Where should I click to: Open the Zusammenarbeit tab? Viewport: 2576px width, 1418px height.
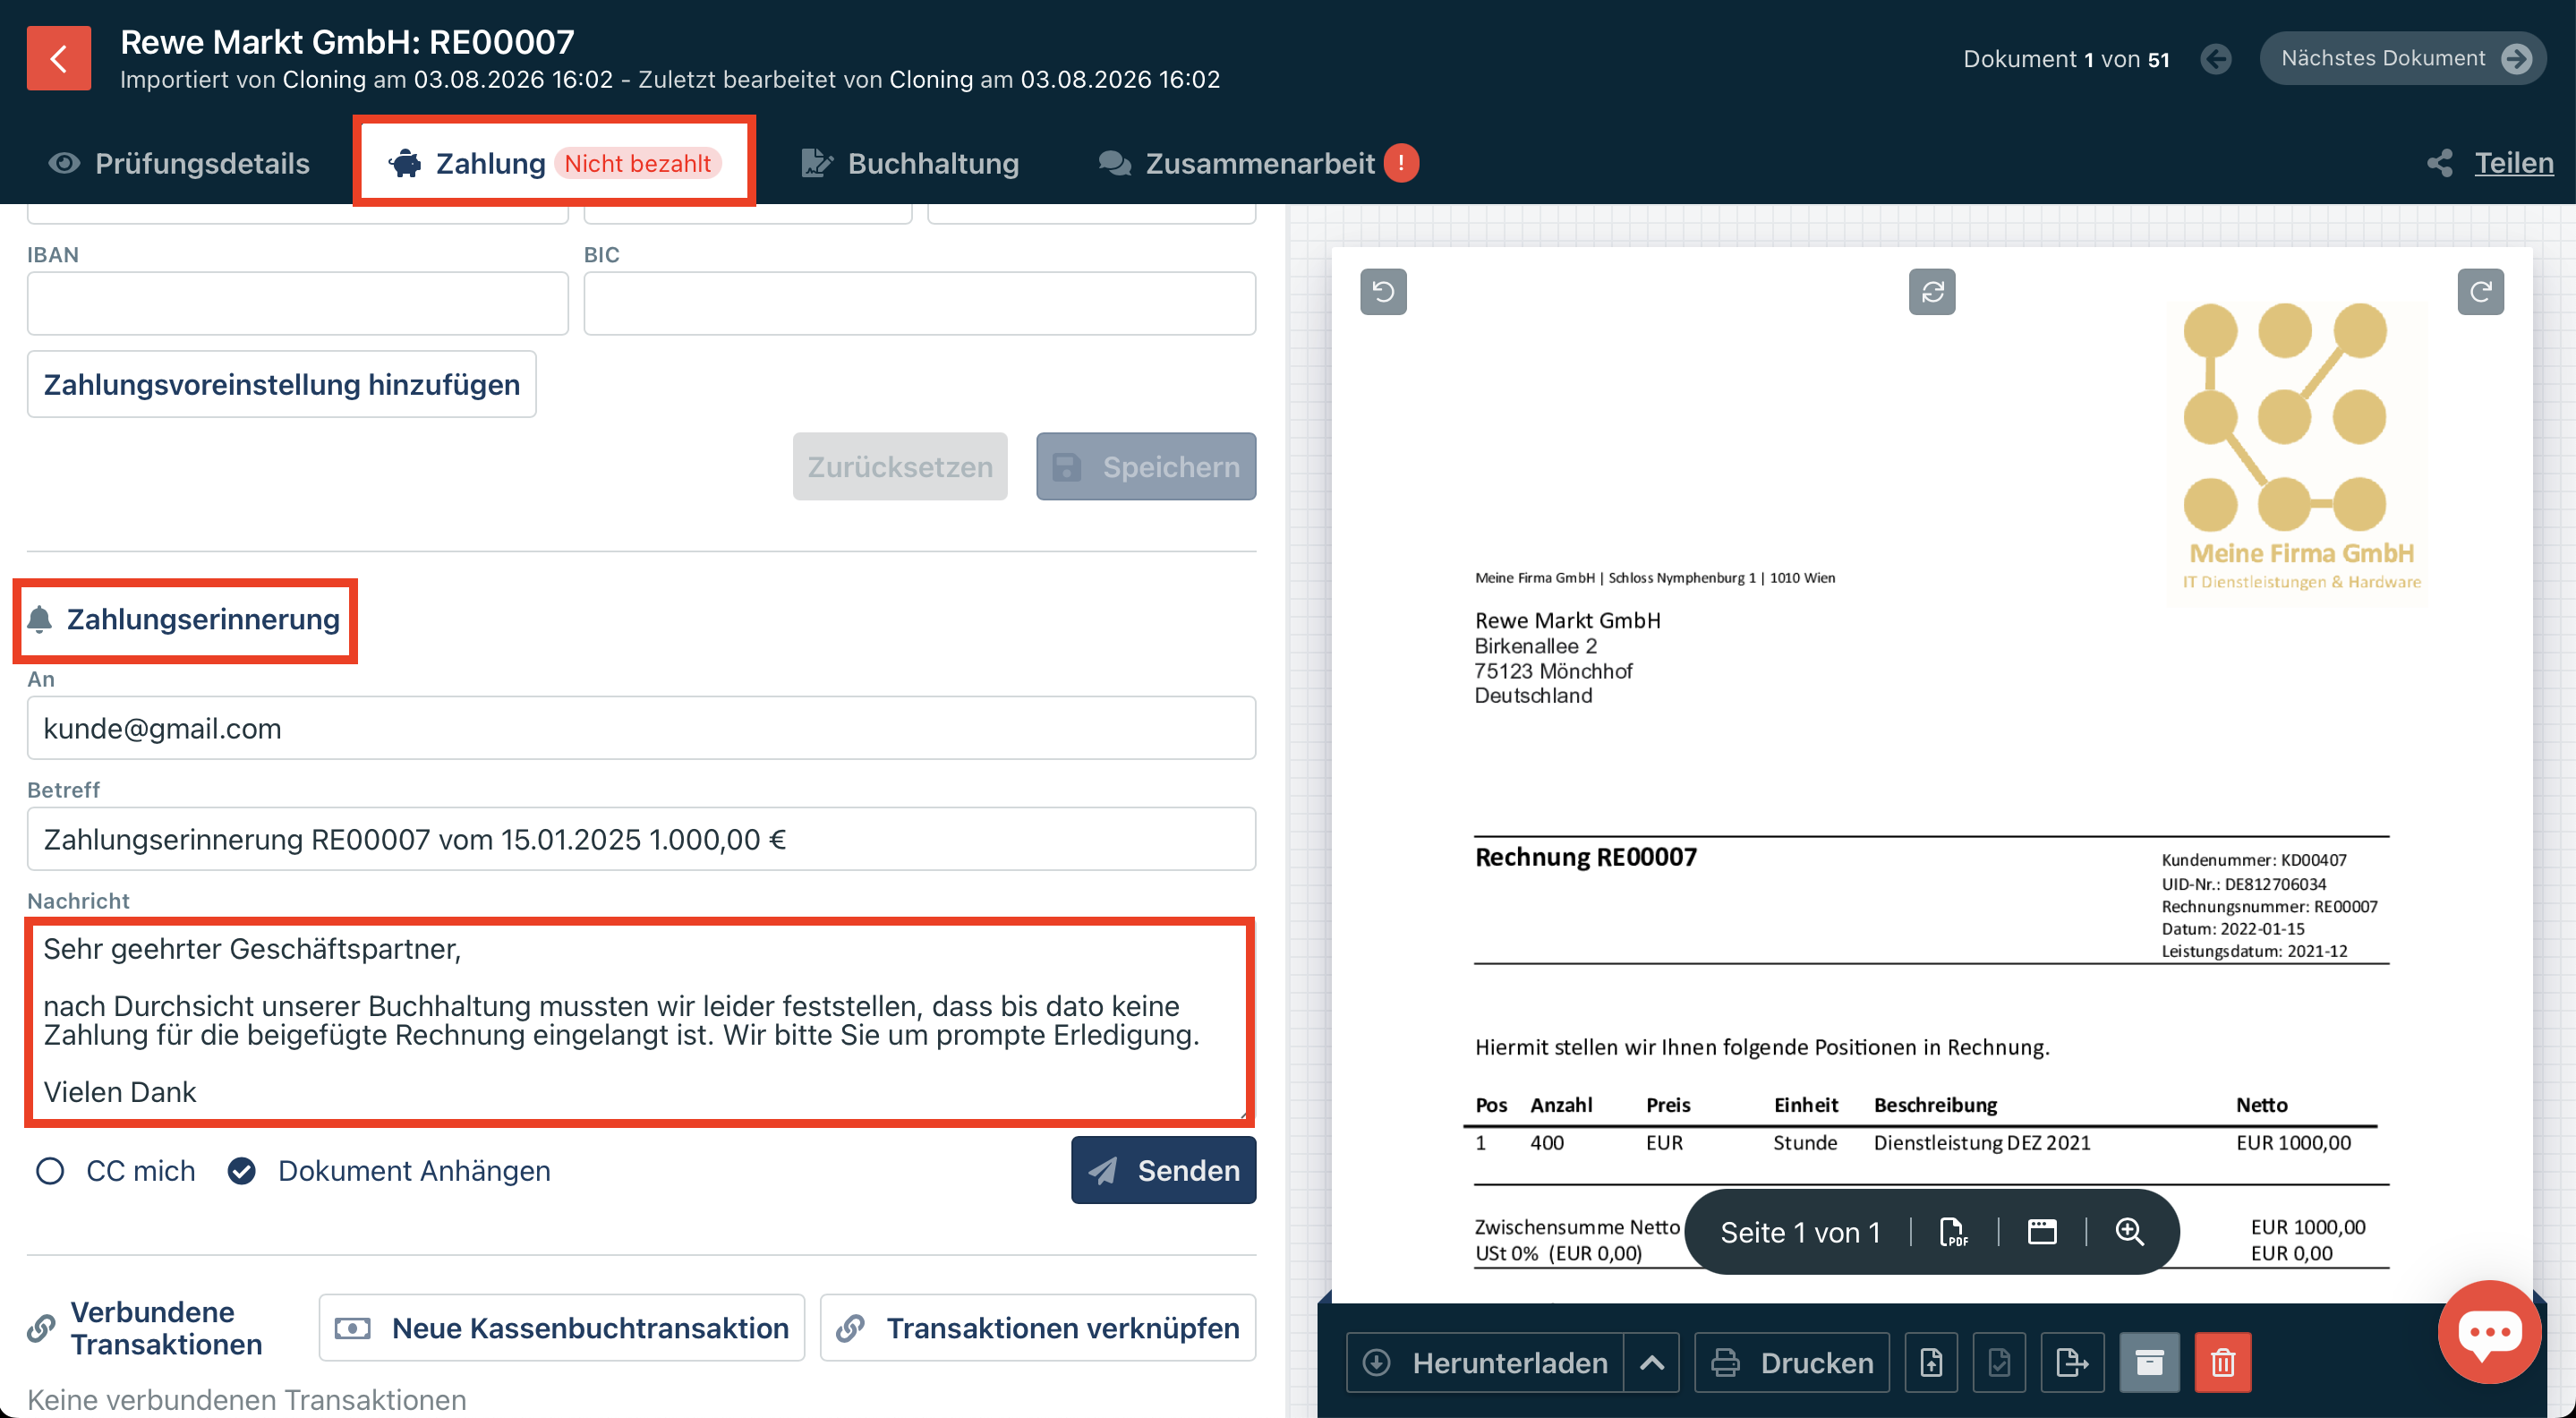tap(1258, 163)
